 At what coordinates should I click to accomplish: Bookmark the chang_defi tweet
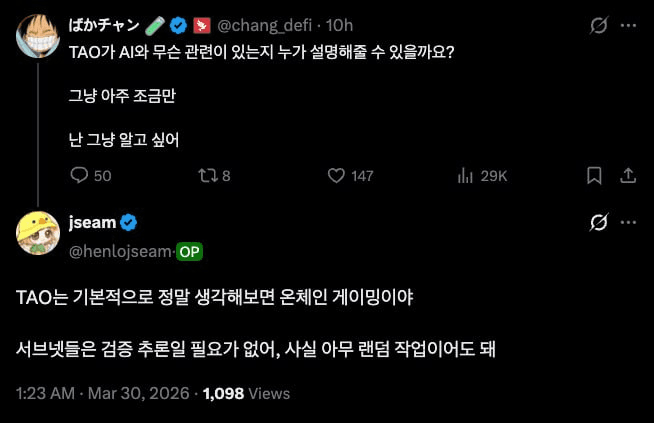594,175
